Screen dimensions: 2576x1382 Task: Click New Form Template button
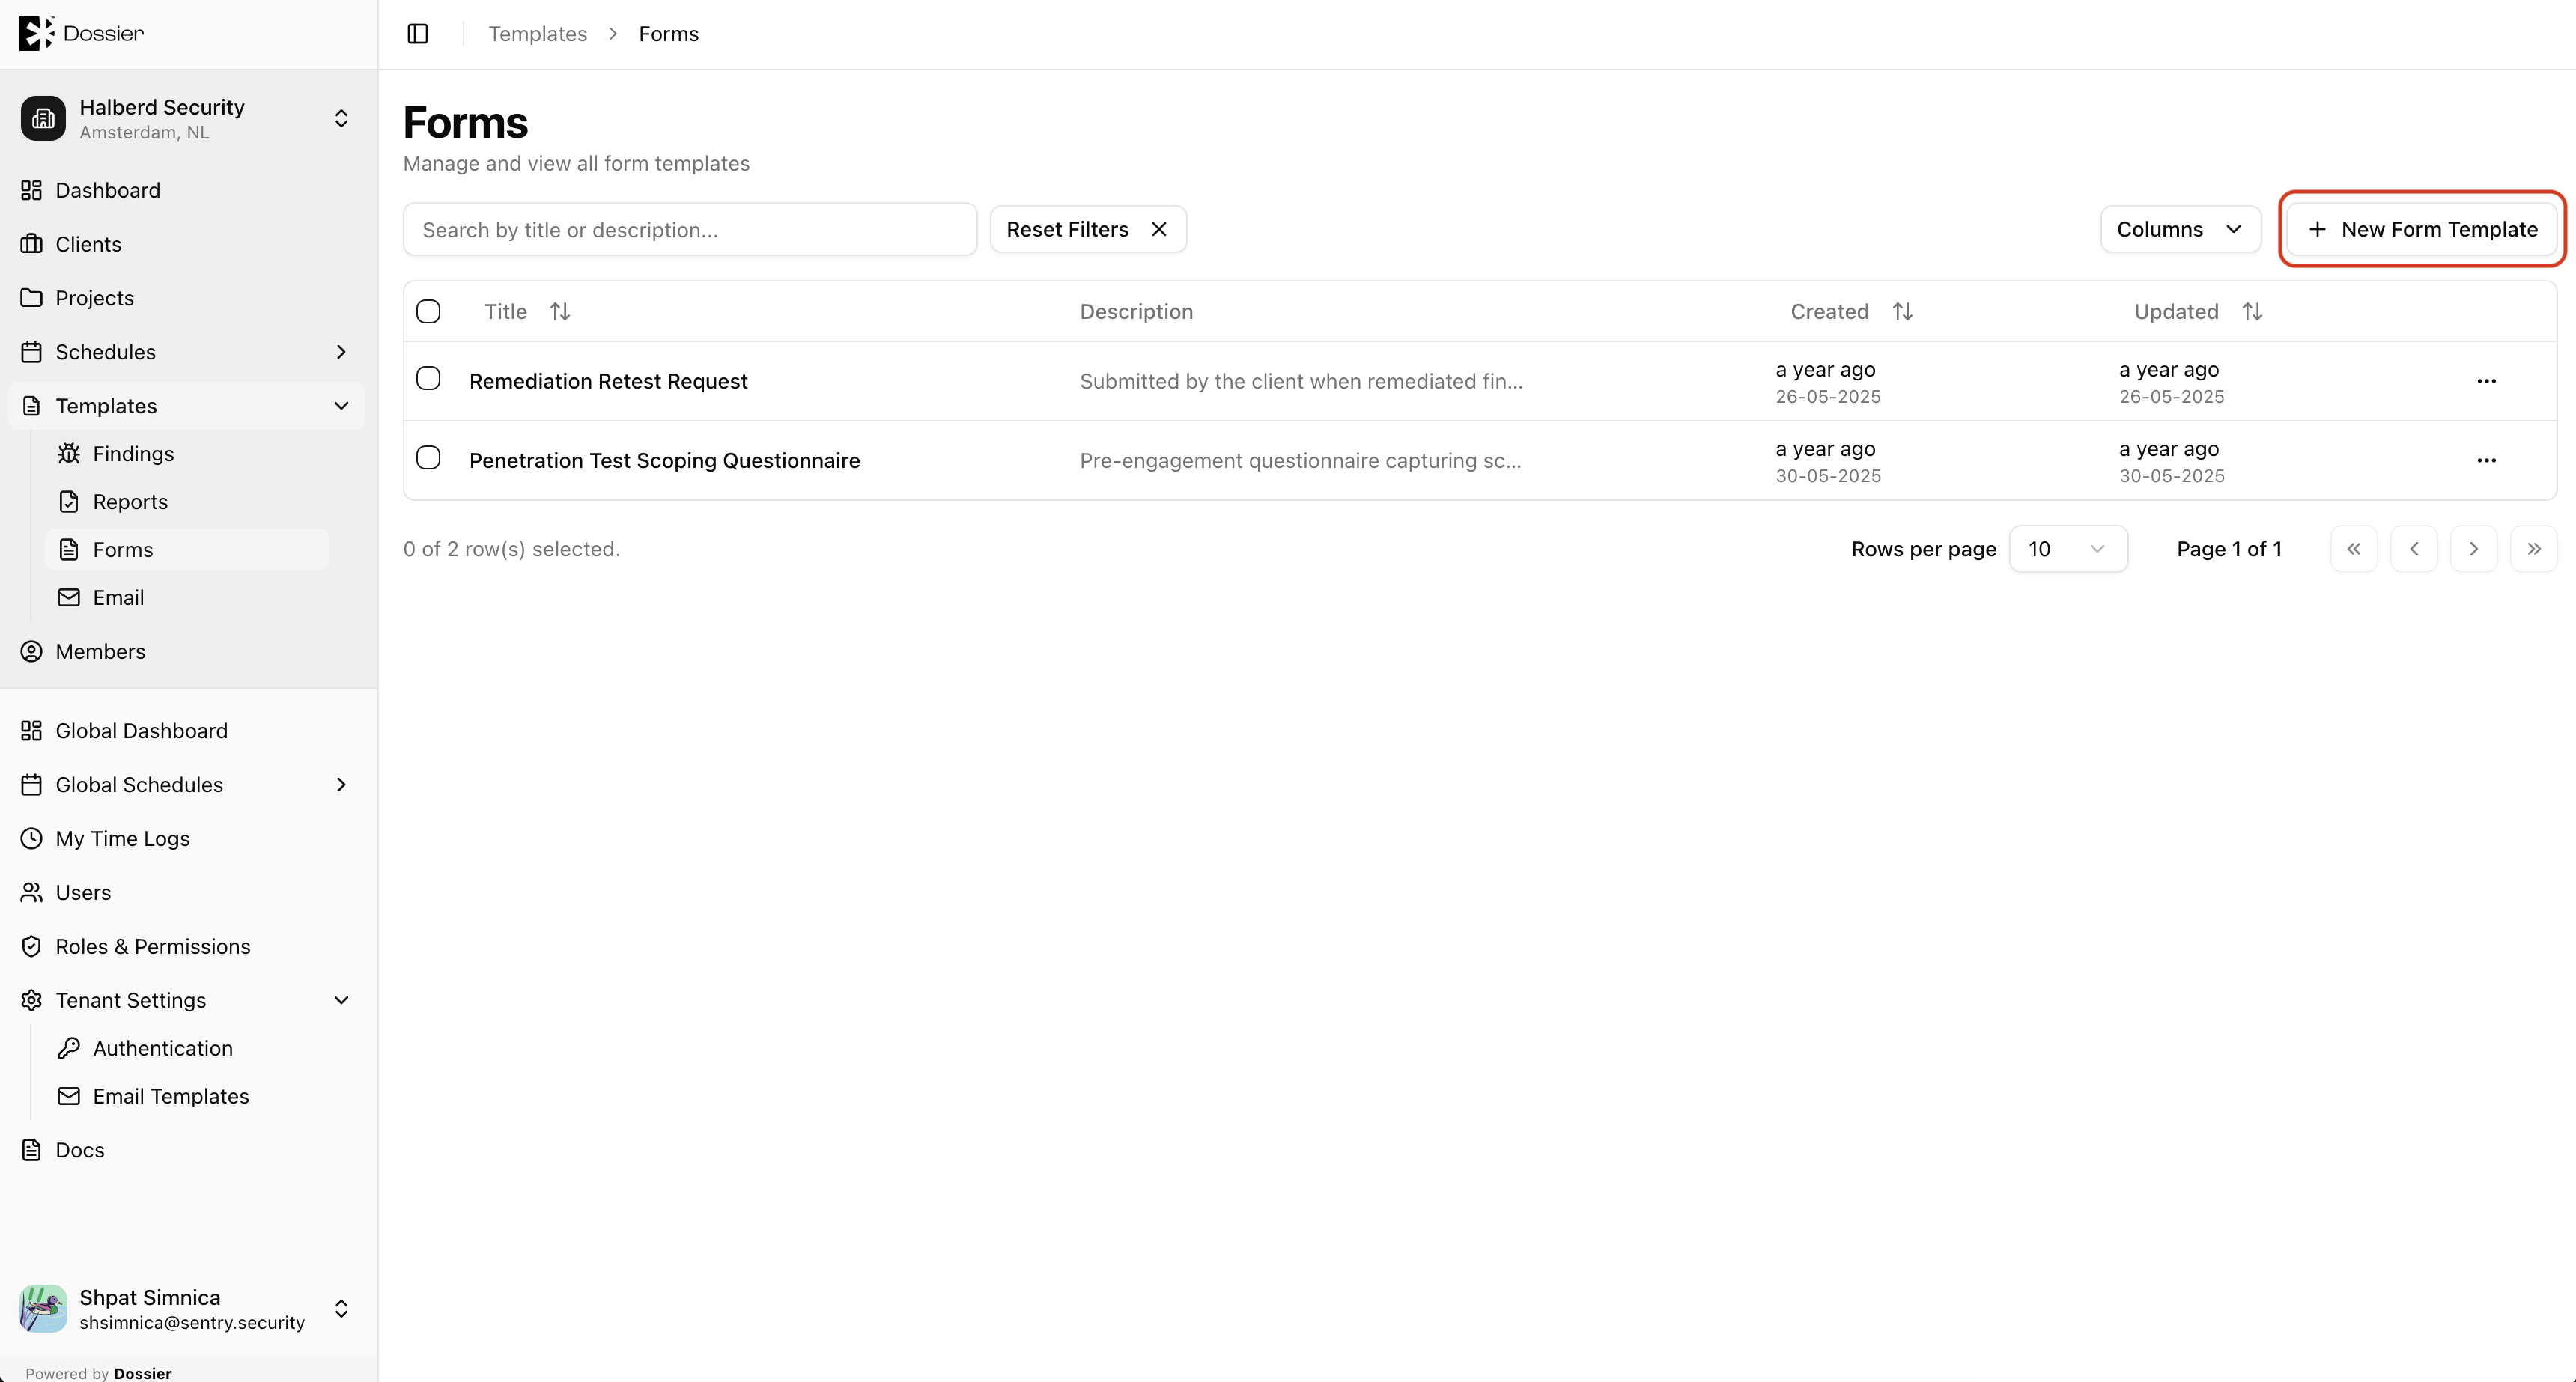[x=2421, y=229]
